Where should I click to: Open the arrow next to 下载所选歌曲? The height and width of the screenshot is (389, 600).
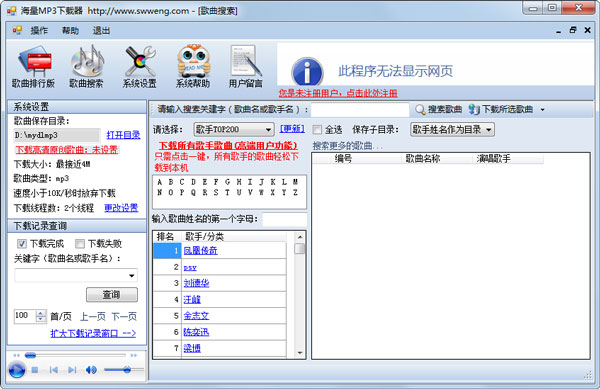(x=543, y=110)
